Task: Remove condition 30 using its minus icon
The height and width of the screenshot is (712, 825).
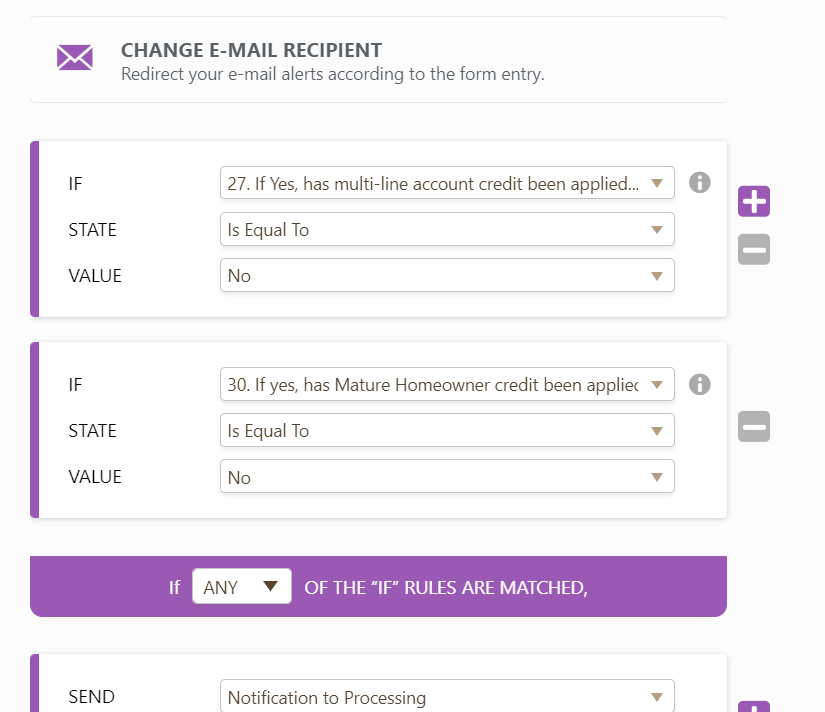Action: [x=753, y=426]
